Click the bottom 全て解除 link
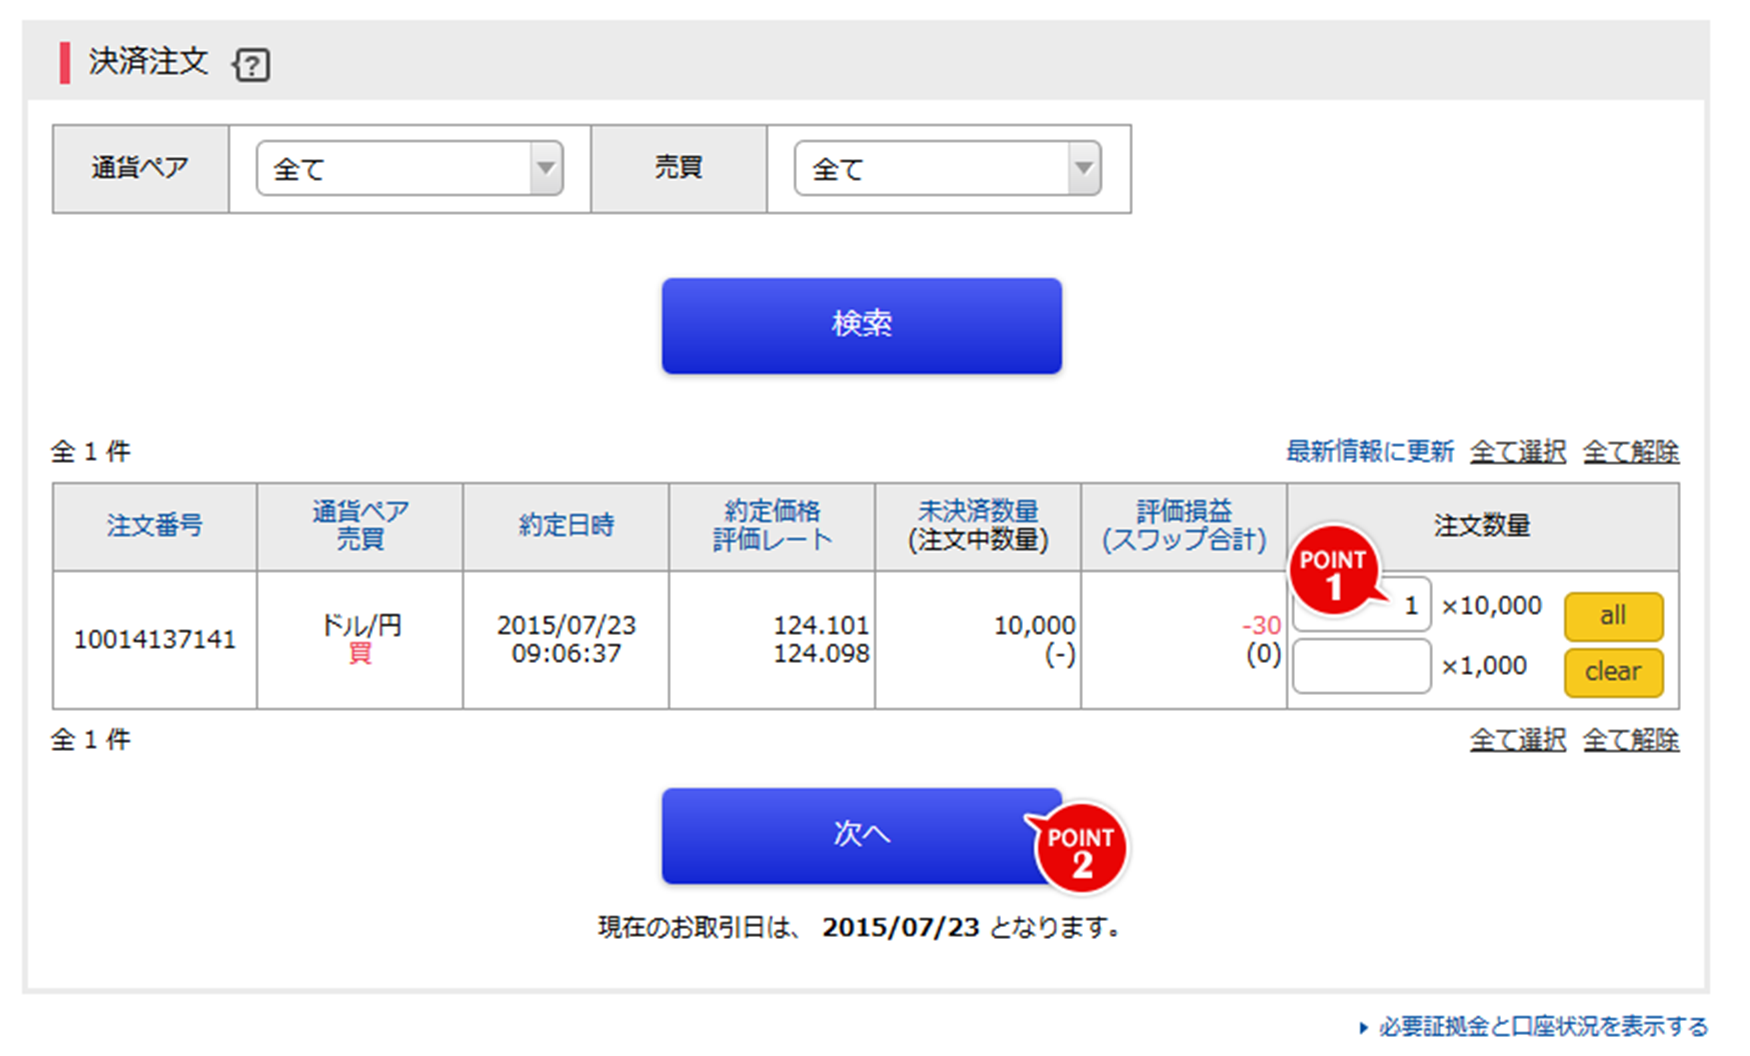Viewport: 1750px width, 1056px height. tap(1630, 740)
